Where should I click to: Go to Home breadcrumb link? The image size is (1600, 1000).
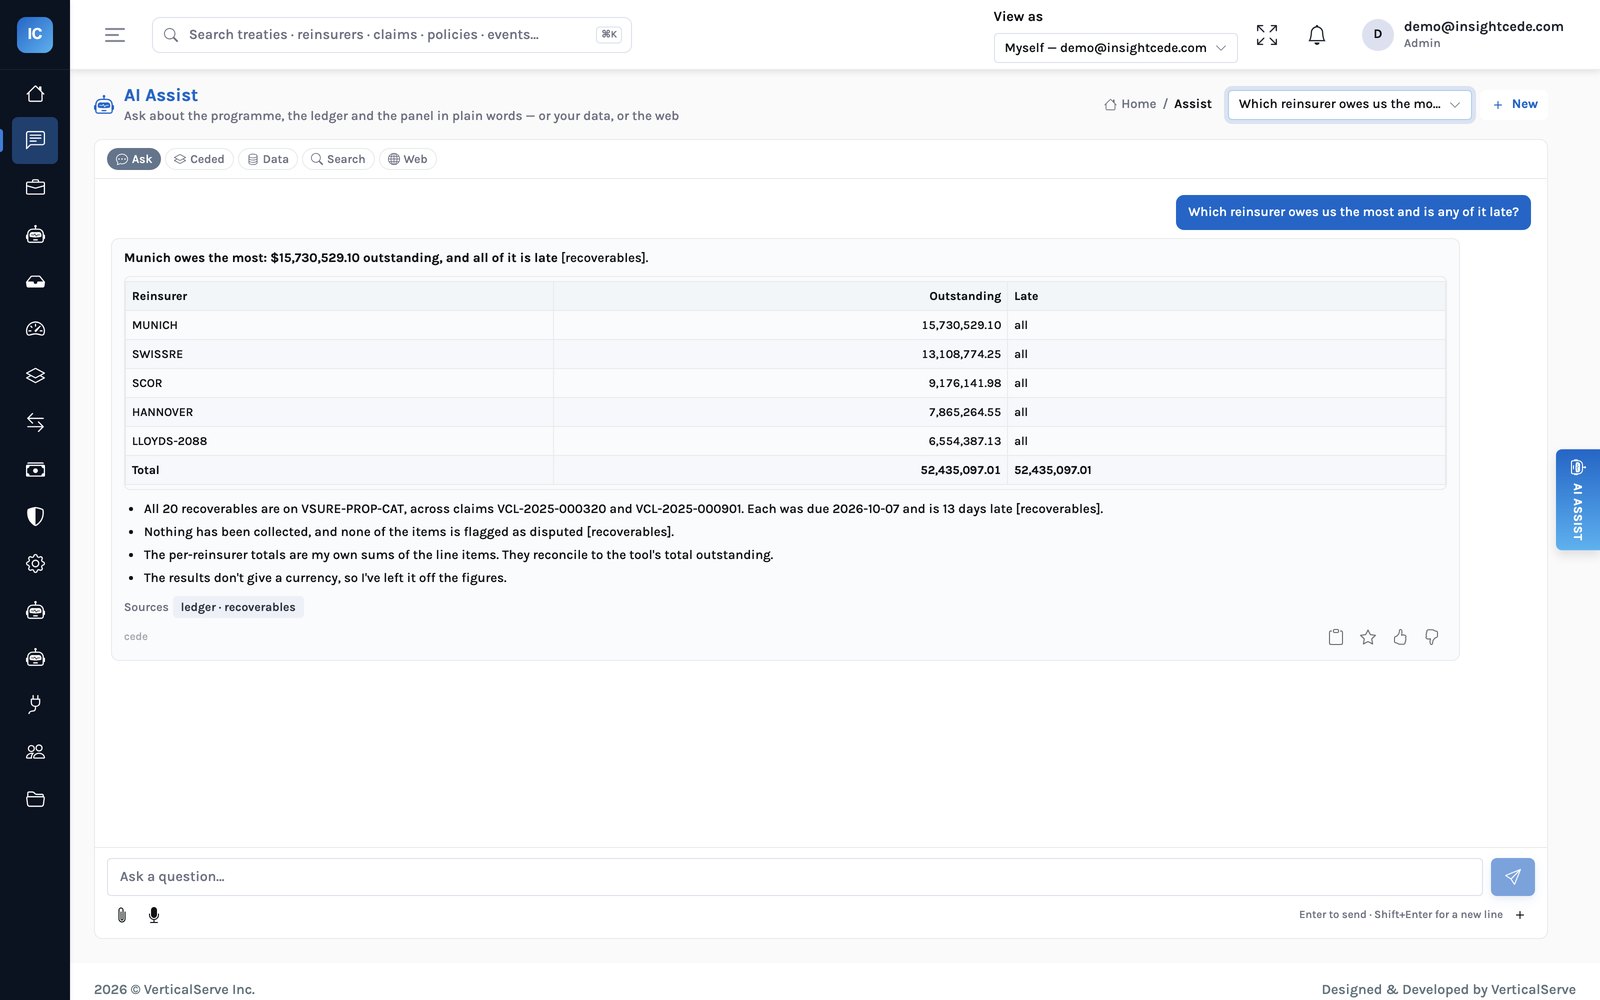point(1130,104)
